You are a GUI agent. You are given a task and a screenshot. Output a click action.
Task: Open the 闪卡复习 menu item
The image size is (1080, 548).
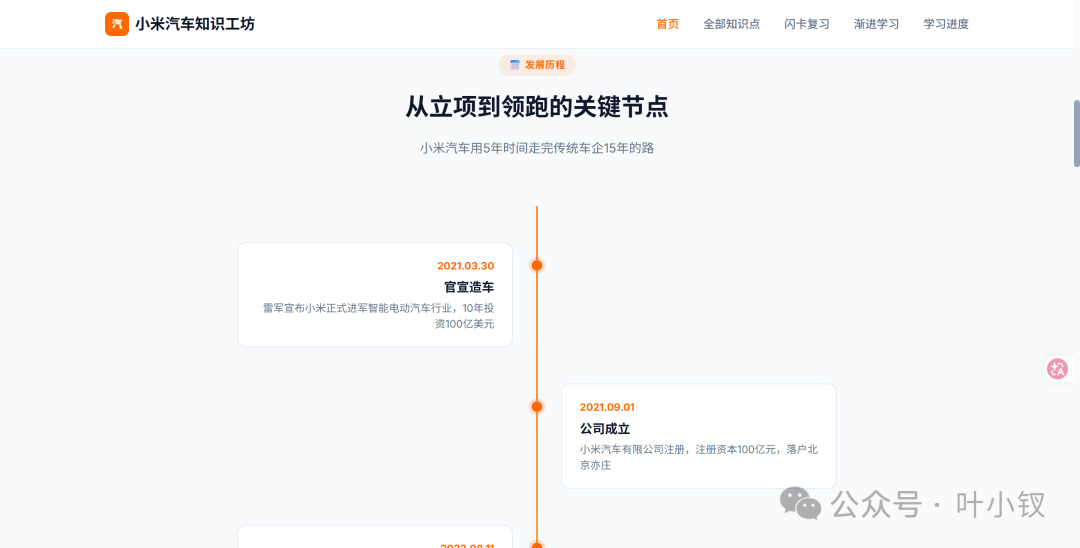pos(807,24)
